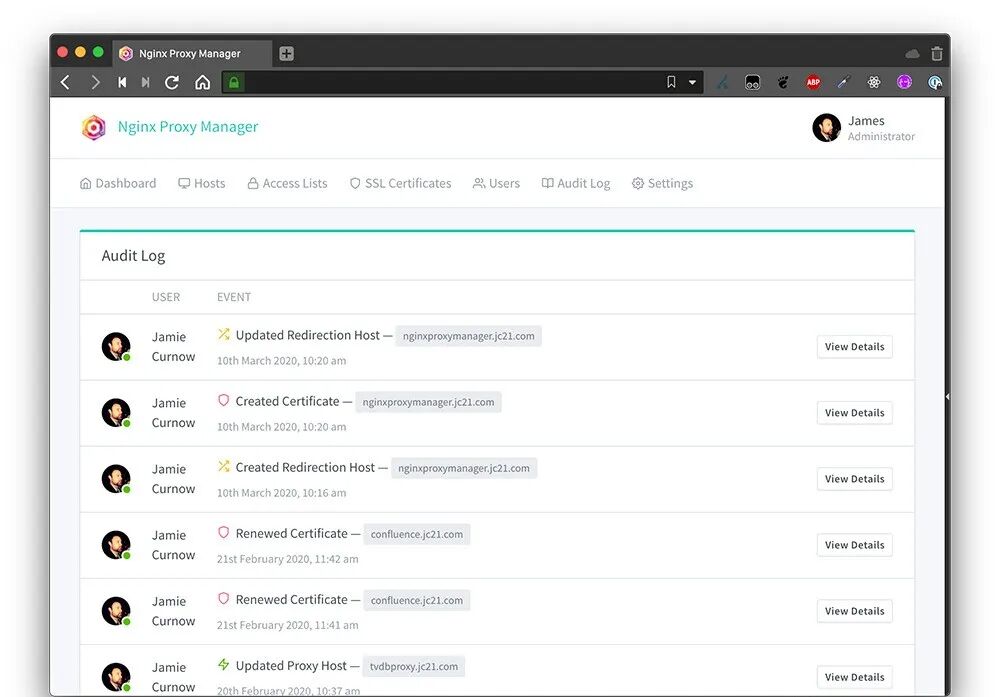Click the Audit Log card heading

133,256
